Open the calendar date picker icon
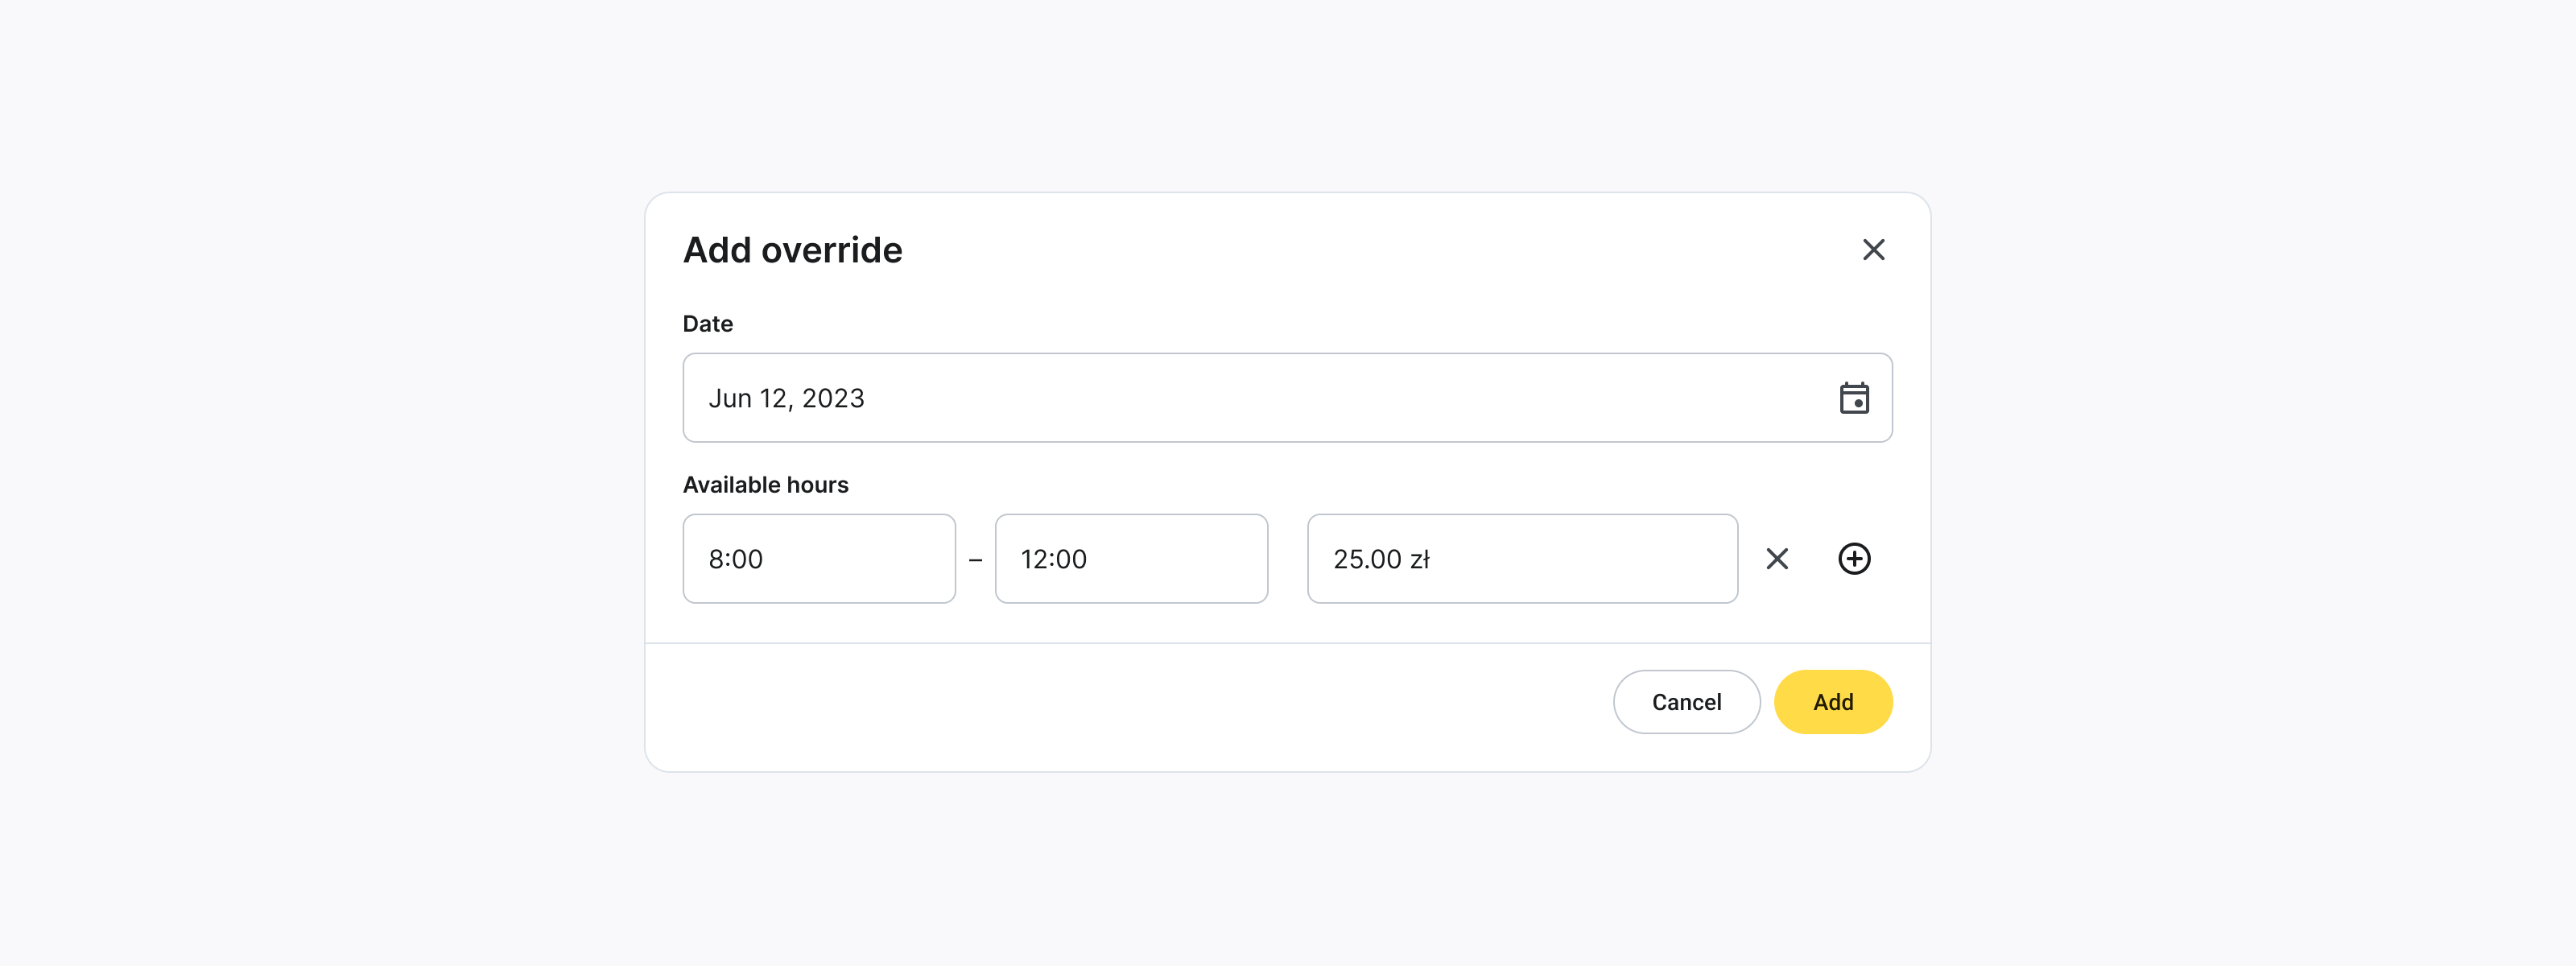This screenshot has height=966, width=2576. click(1854, 398)
